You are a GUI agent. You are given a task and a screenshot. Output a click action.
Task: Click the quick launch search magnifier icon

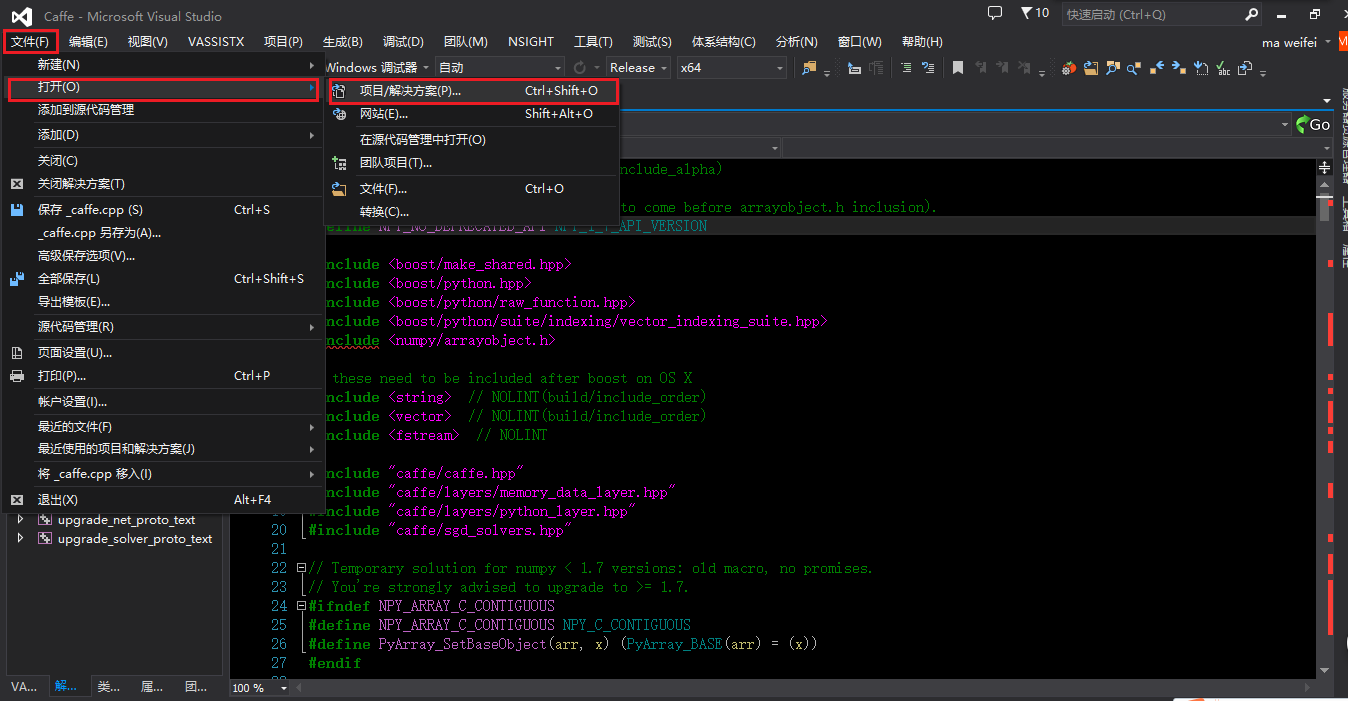1252,14
